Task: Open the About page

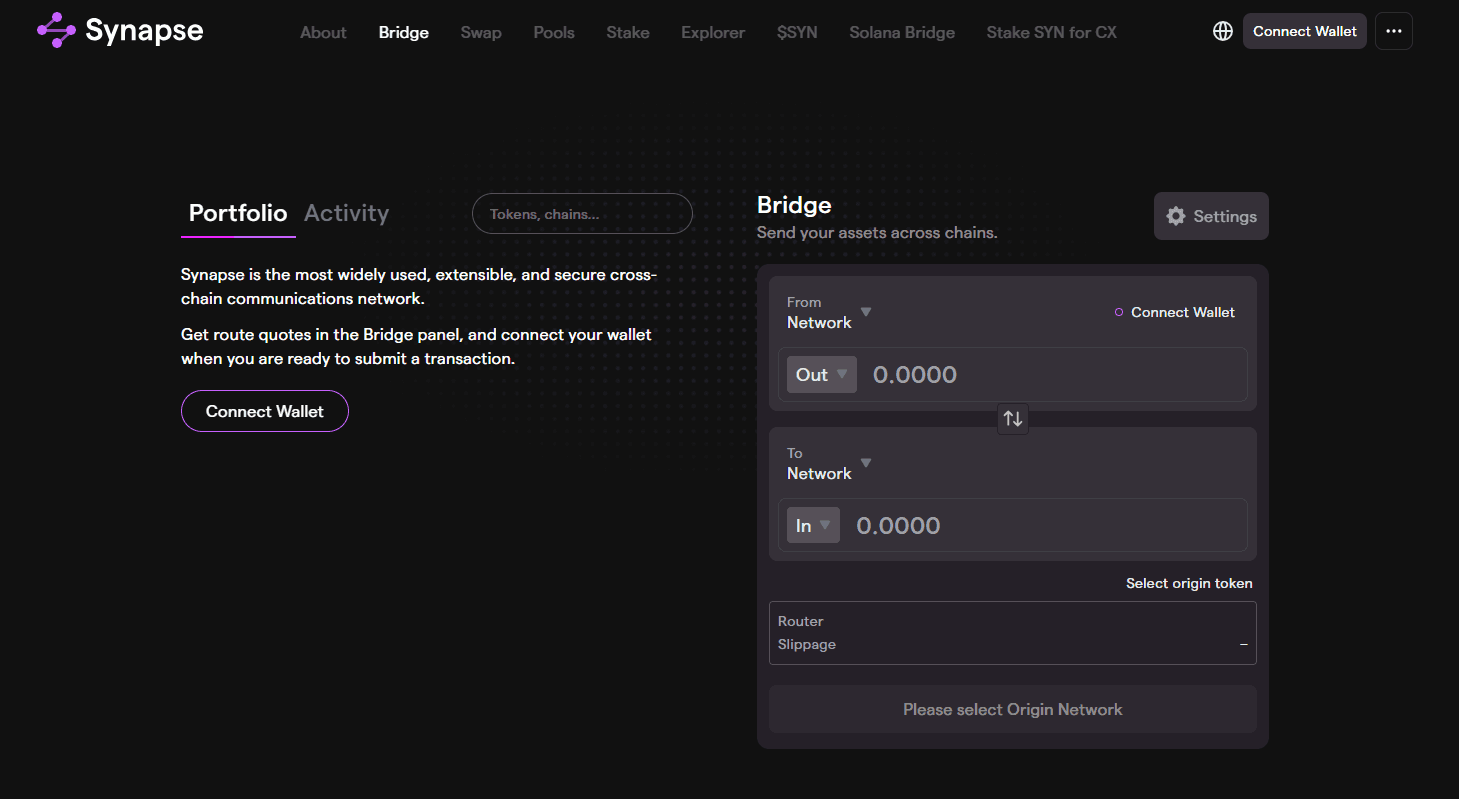Action: tap(323, 32)
